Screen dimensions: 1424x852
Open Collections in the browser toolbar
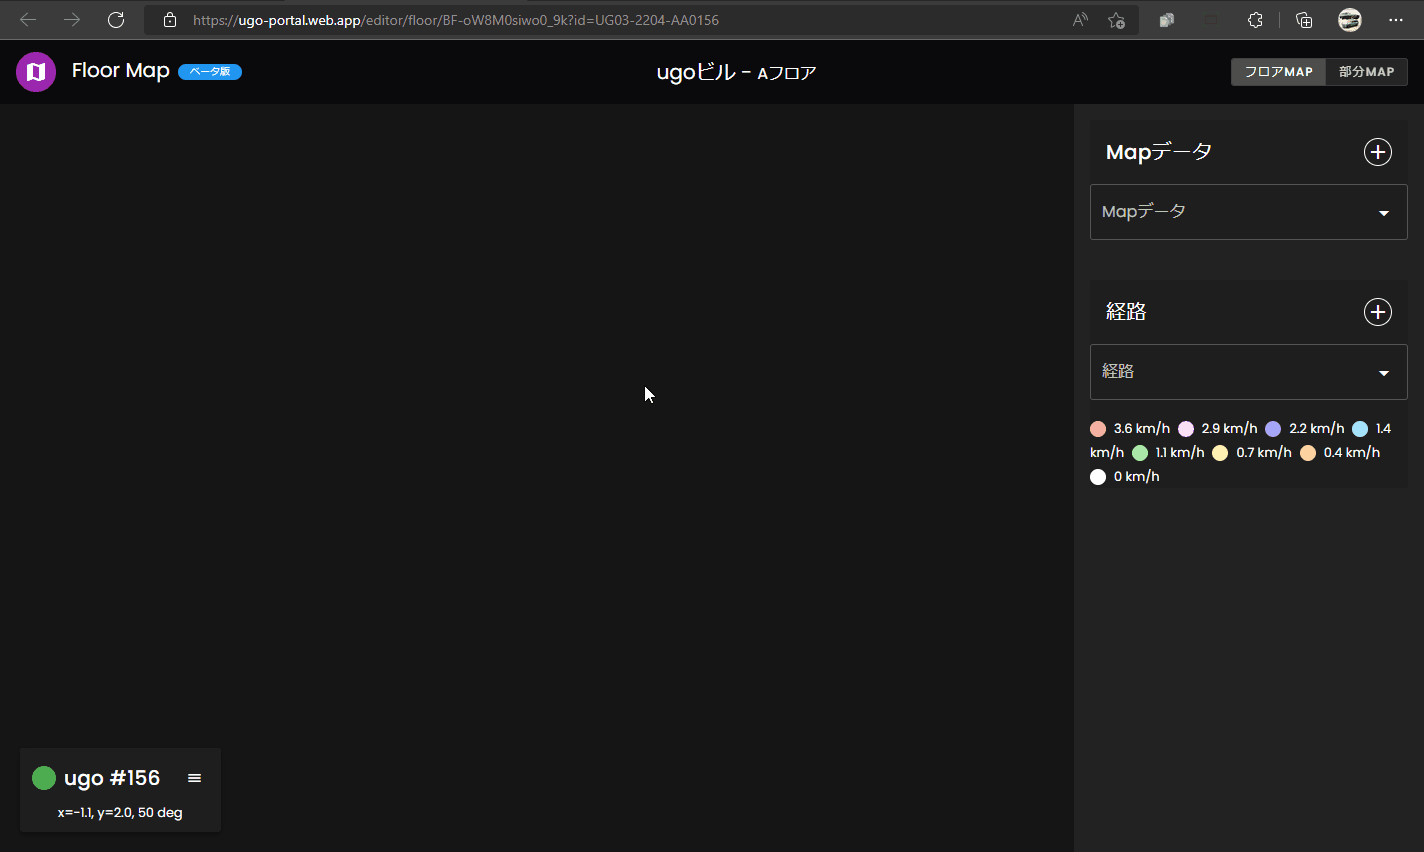point(1303,19)
